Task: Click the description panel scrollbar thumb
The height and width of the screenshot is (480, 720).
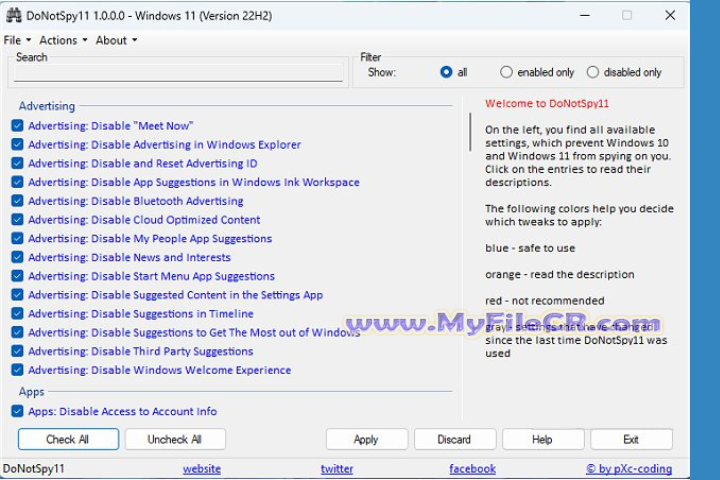Action: click(470, 132)
